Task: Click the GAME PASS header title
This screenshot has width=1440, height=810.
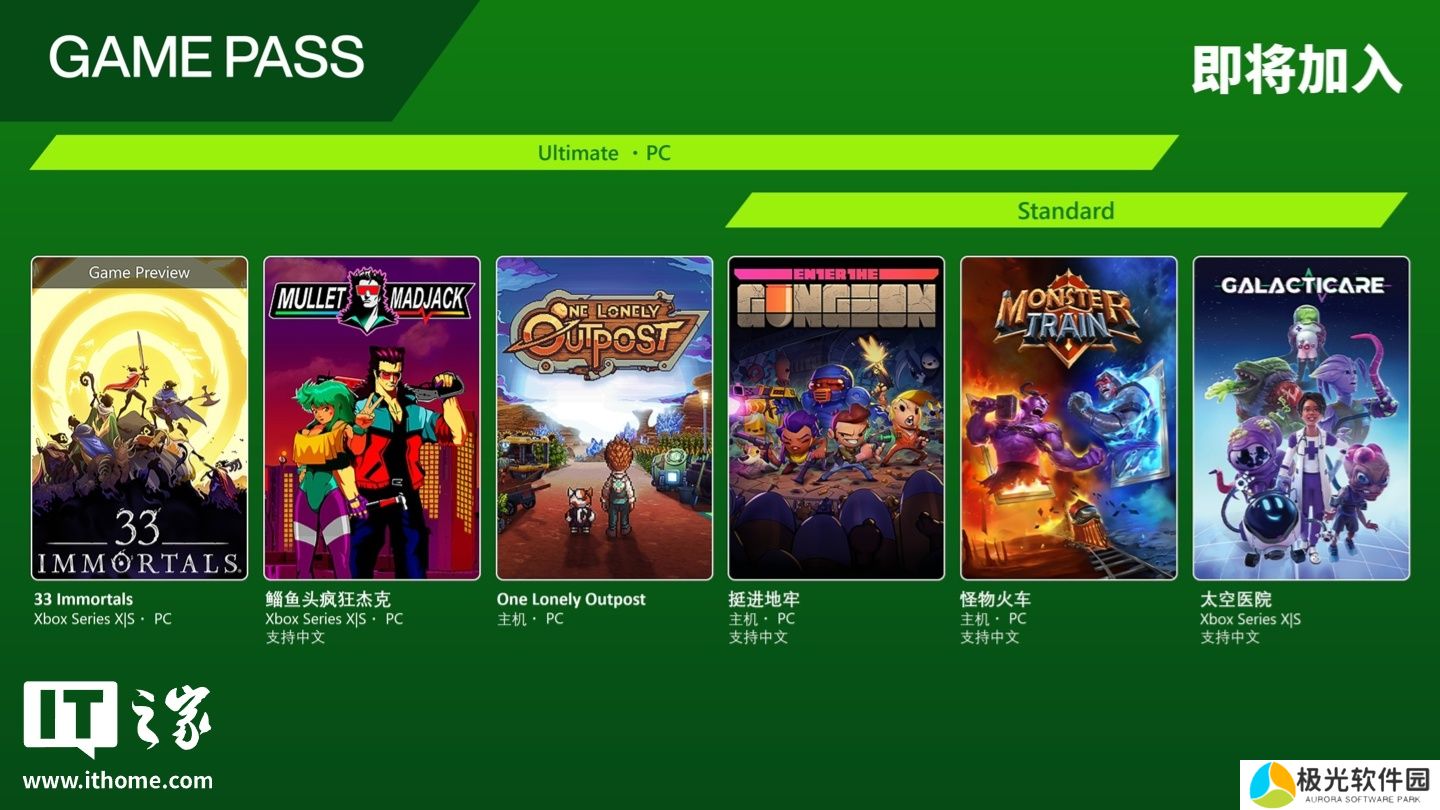Action: 206,57
